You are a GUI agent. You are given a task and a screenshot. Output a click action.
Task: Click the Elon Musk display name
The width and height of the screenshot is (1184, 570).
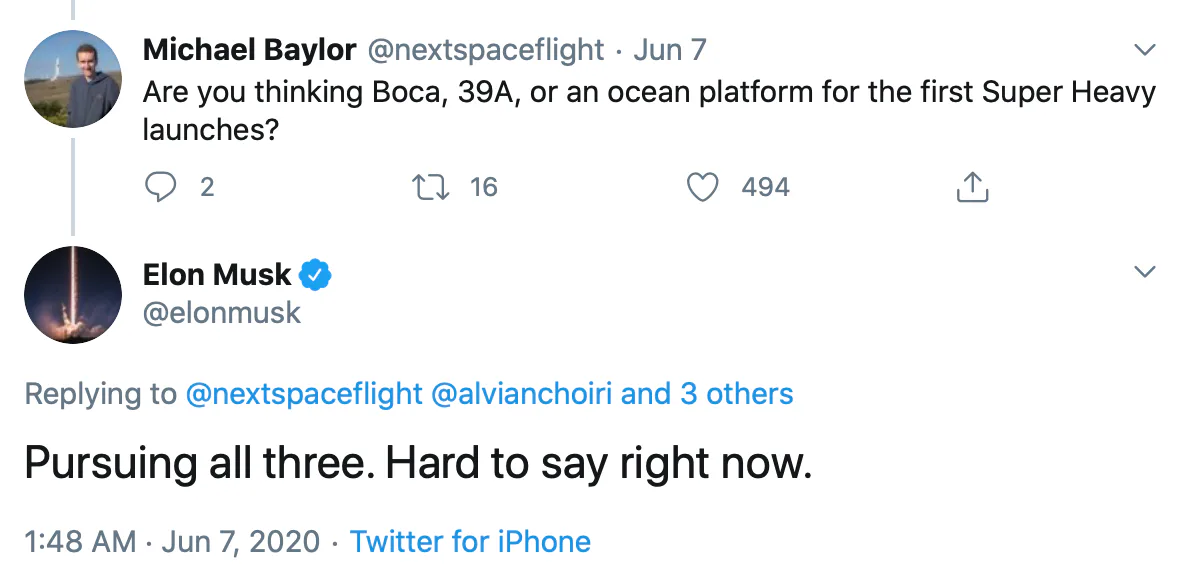(217, 274)
